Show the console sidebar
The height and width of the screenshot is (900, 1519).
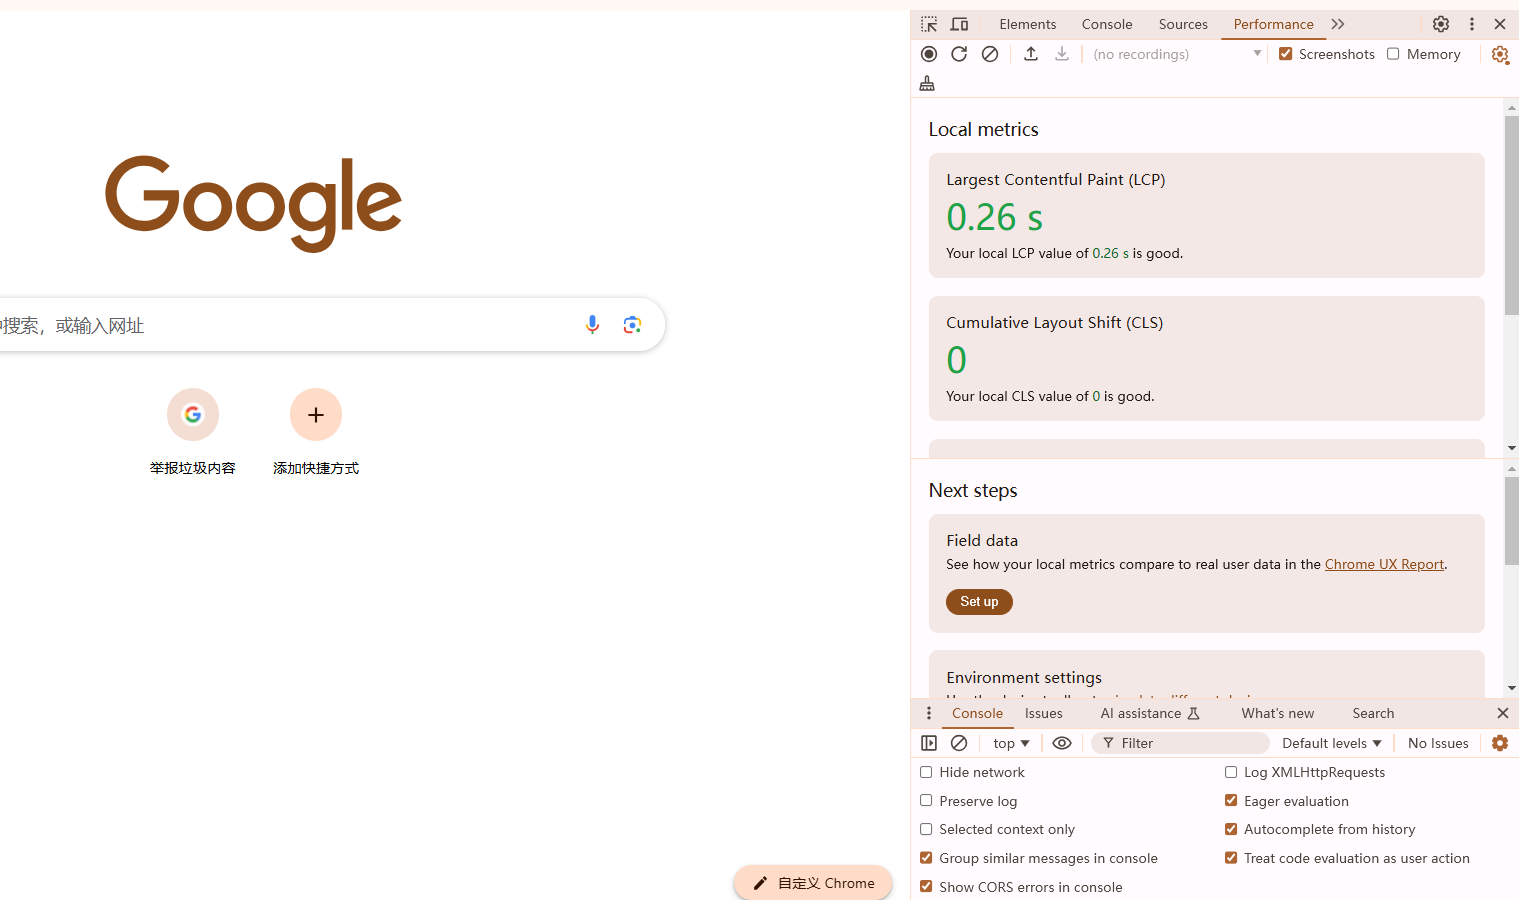click(x=929, y=743)
